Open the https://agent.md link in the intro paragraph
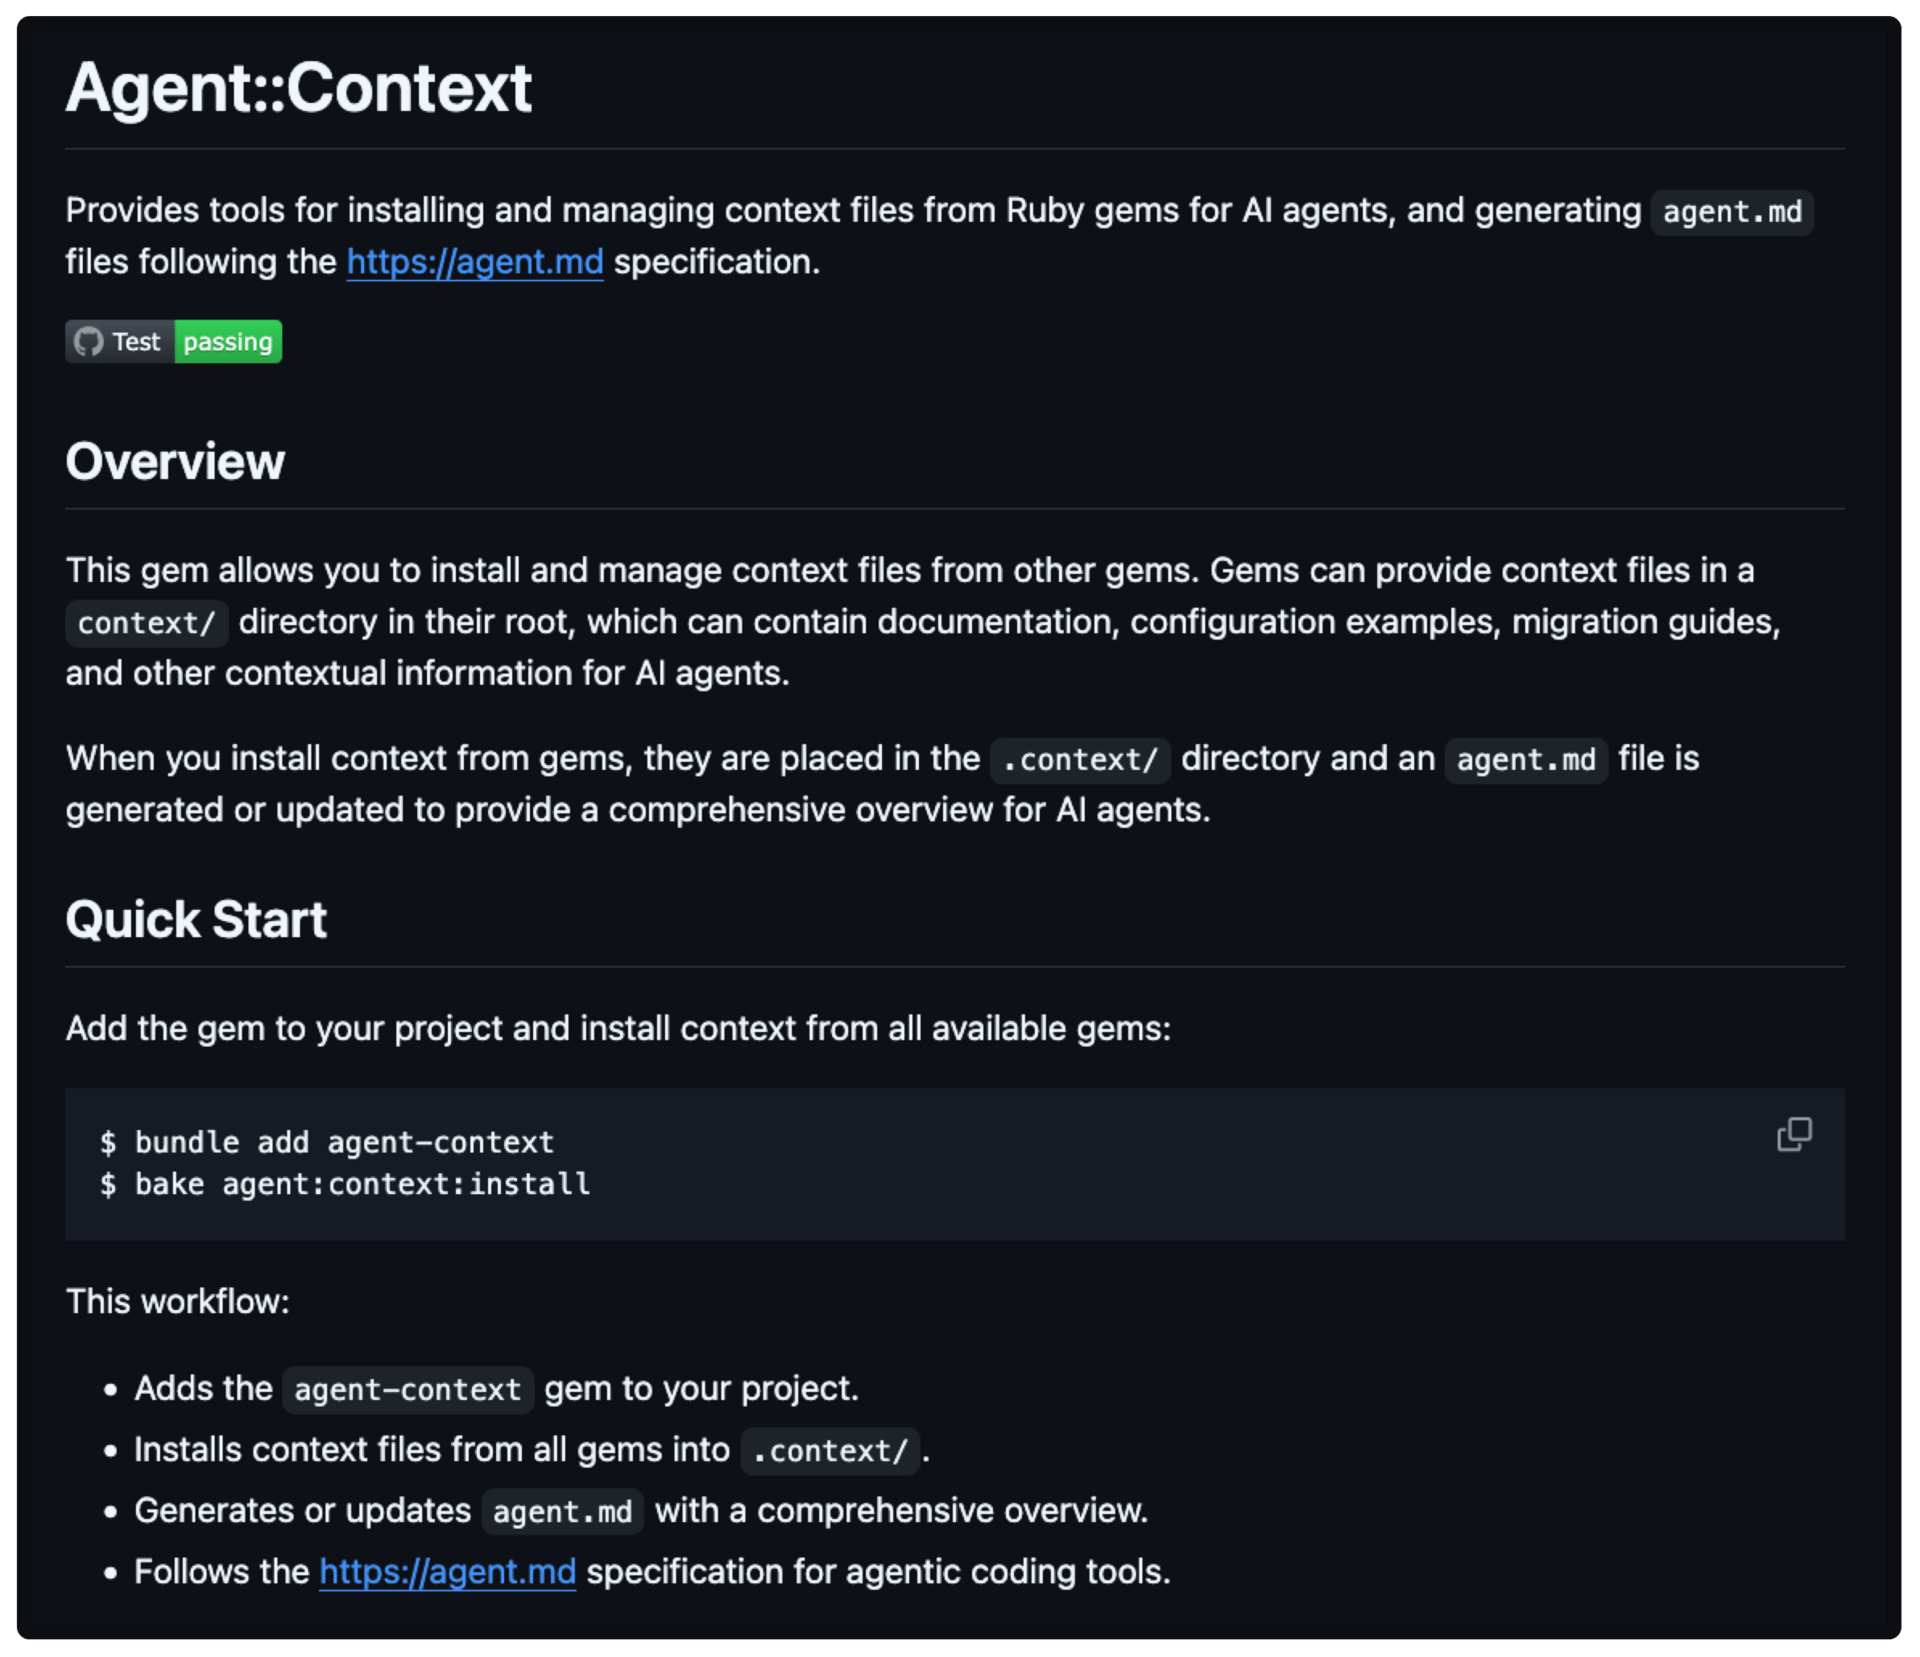1920x1657 pixels. tap(475, 262)
